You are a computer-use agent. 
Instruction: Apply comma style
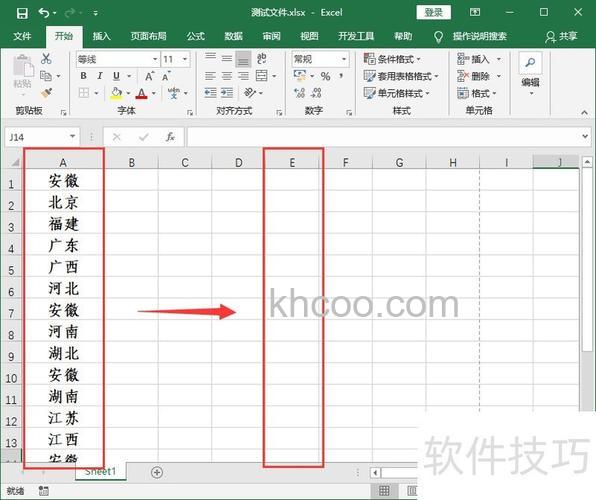(341, 76)
